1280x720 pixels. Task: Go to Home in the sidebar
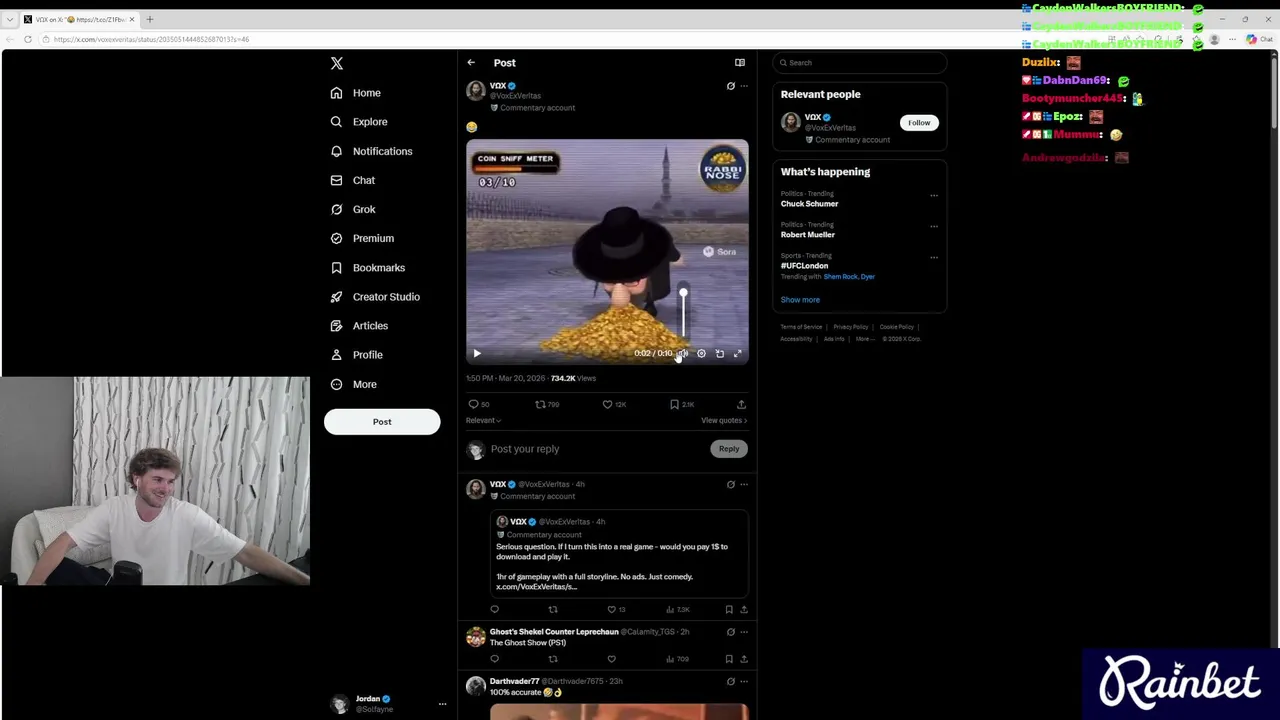356,93
